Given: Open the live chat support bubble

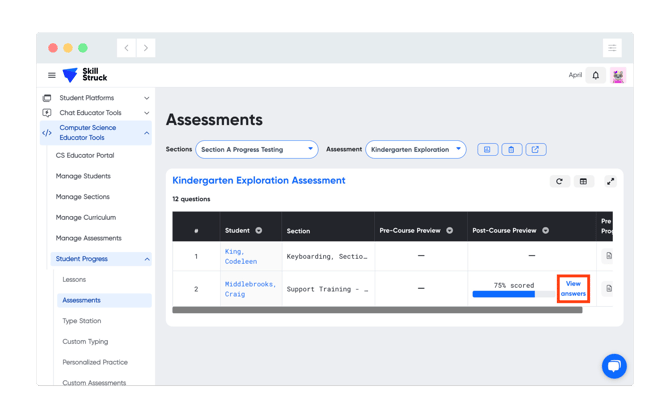Looking at the screenshot, I should (614, 366).
